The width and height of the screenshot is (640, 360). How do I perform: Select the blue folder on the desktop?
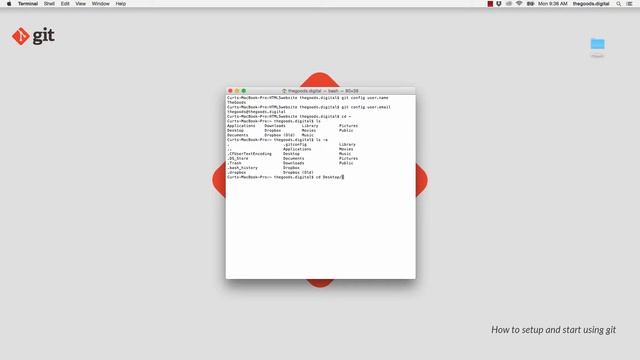pyautogui.click(x=598, y=43)
